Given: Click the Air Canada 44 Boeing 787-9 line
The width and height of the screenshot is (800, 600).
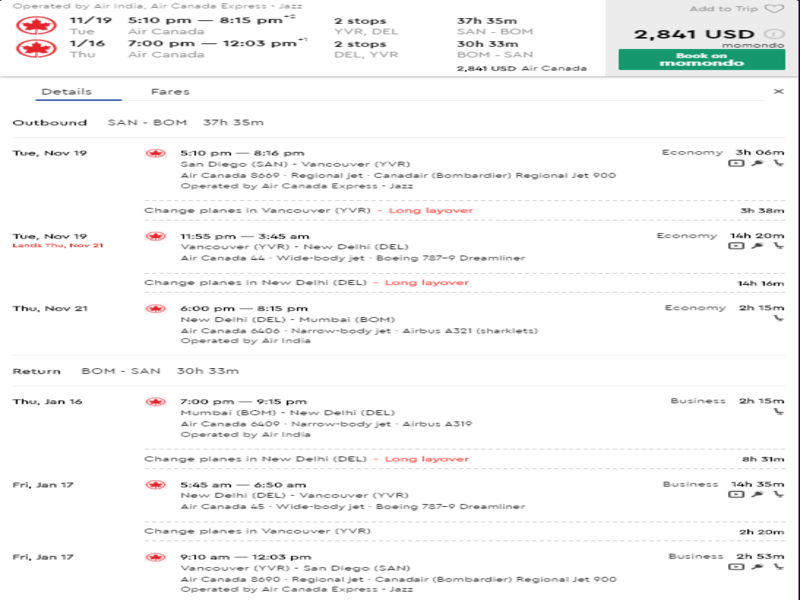Looking at the screenshot, I should coord(353,258).
